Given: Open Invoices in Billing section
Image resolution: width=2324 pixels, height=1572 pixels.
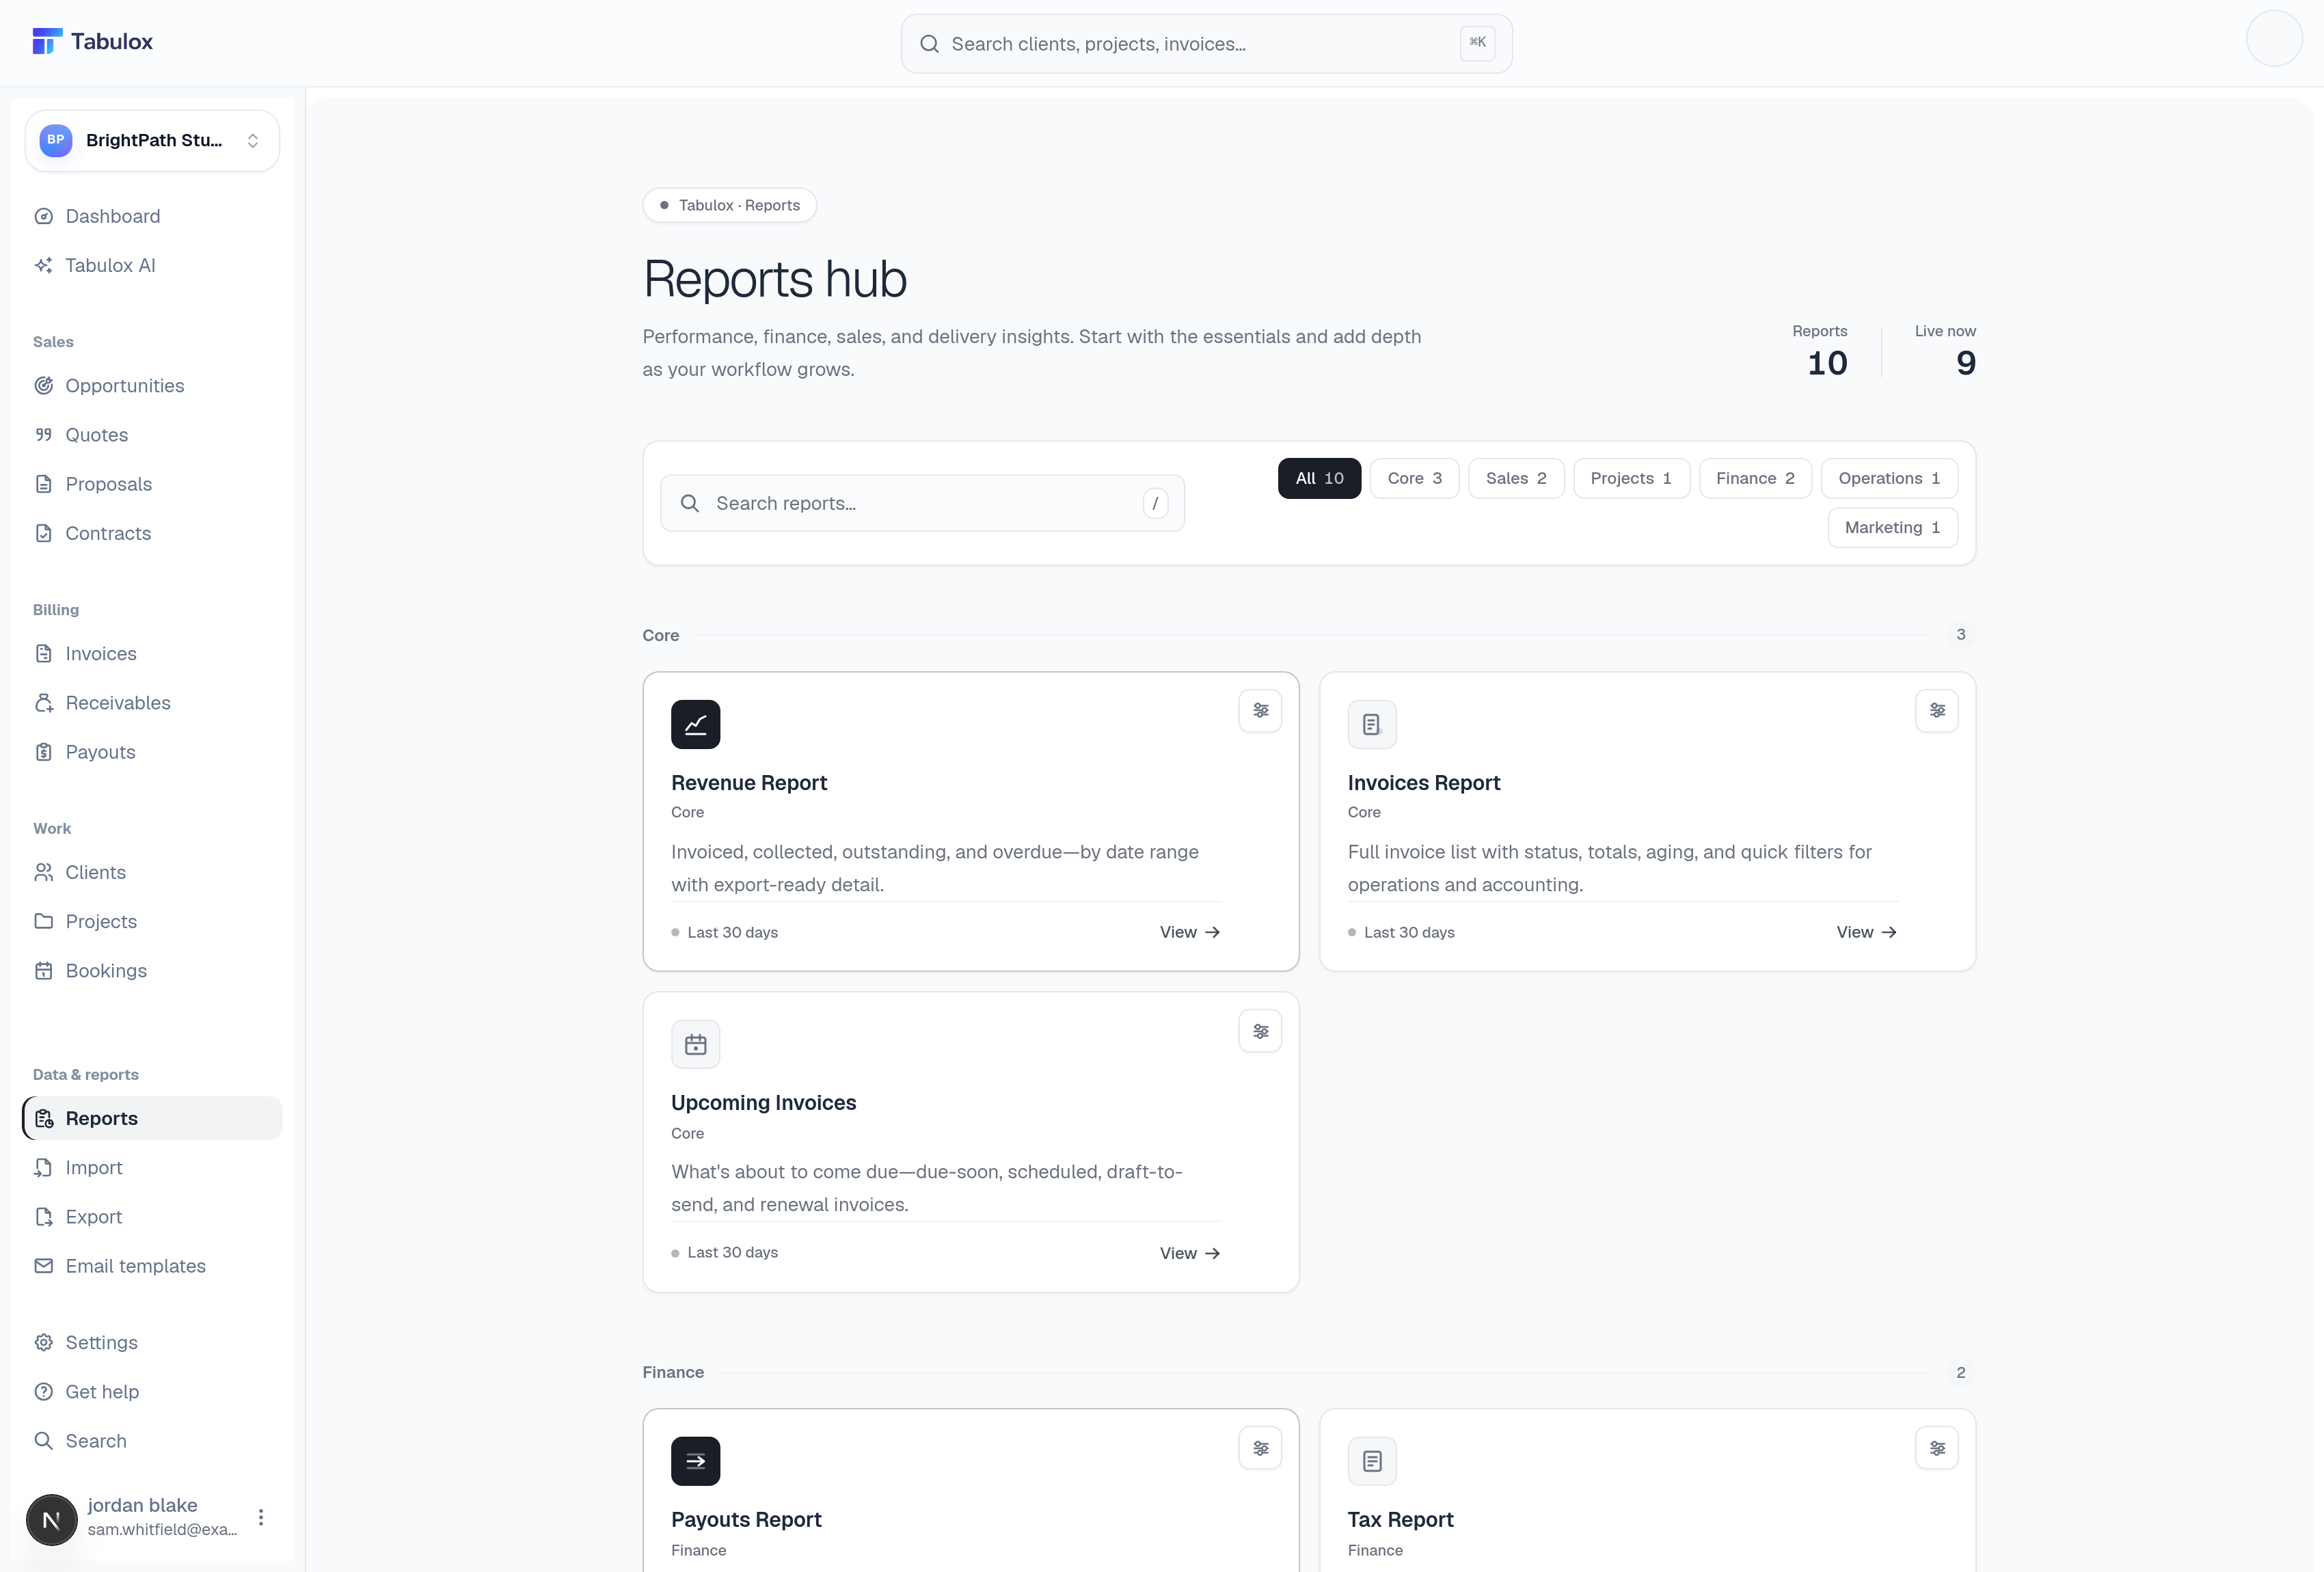Looking at the screenshot, I should point(152,654).
